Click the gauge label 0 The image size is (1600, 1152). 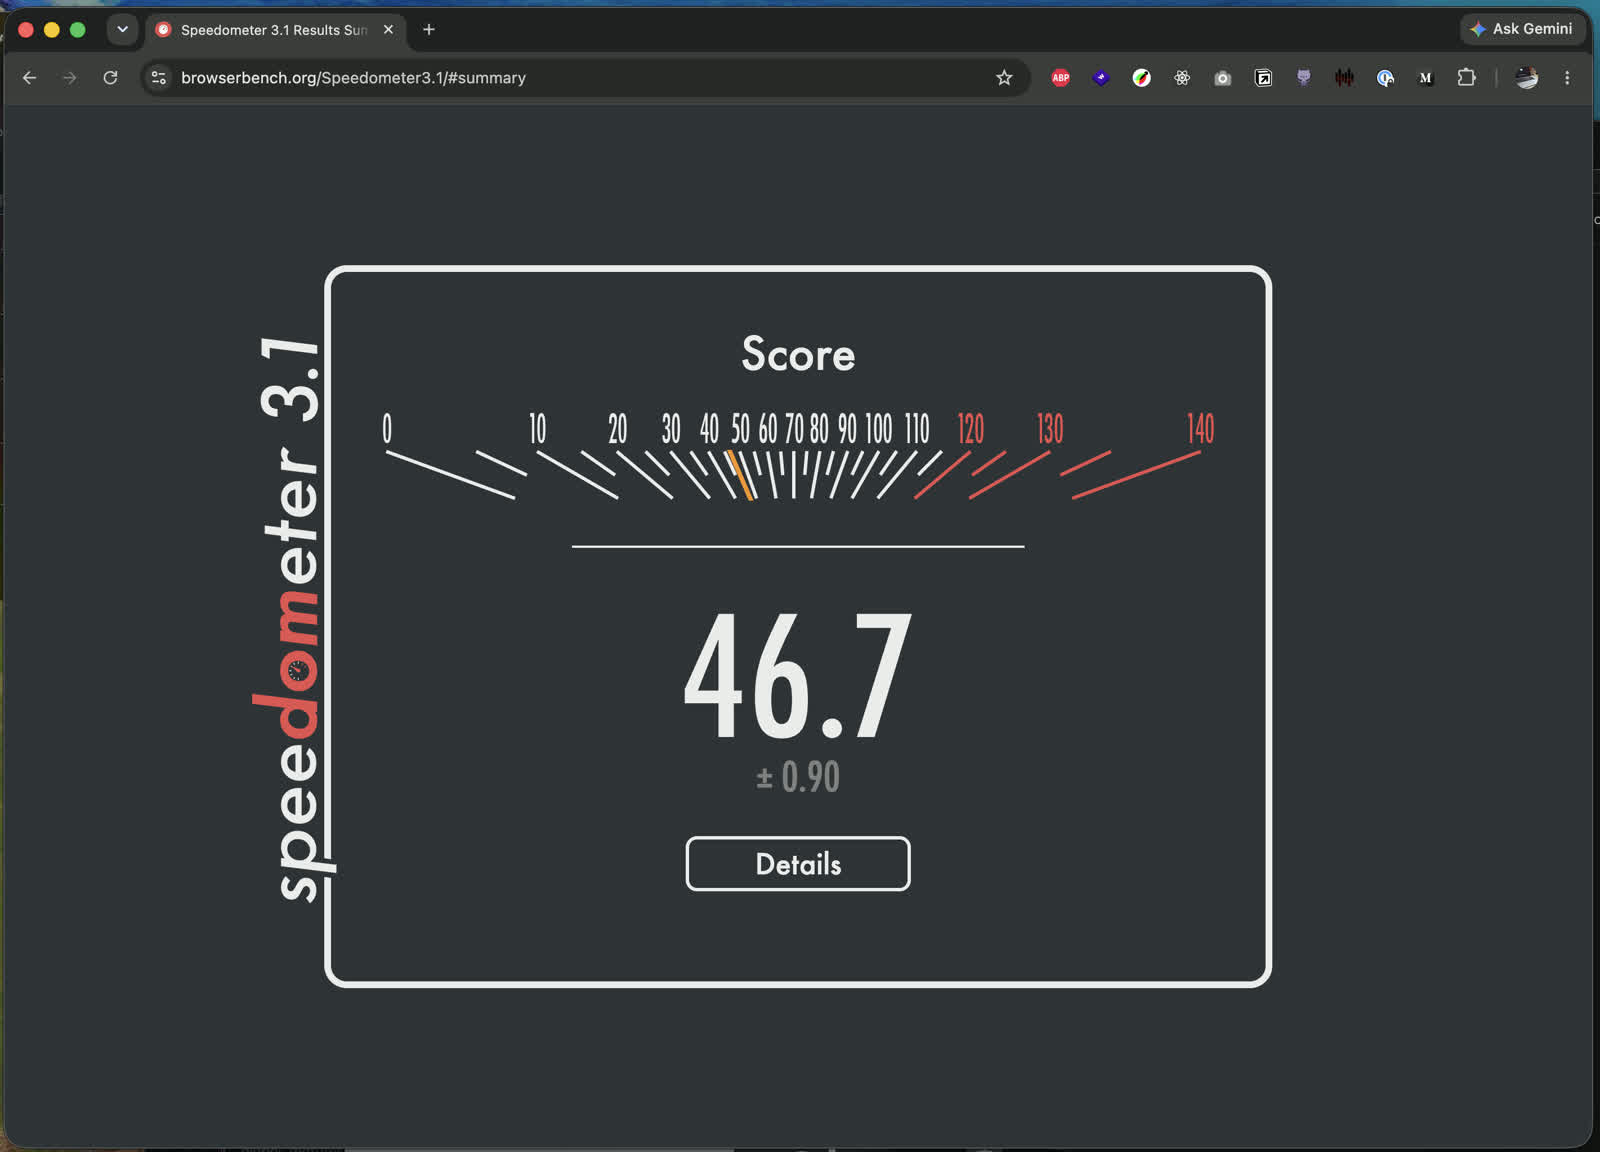click(387, 429)
